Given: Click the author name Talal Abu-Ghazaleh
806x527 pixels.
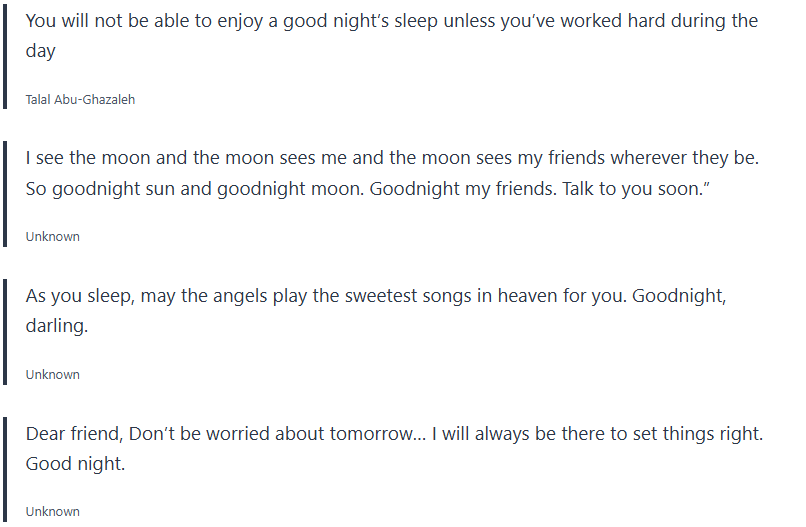Looking at the screenshot, I should click(80, 100).
